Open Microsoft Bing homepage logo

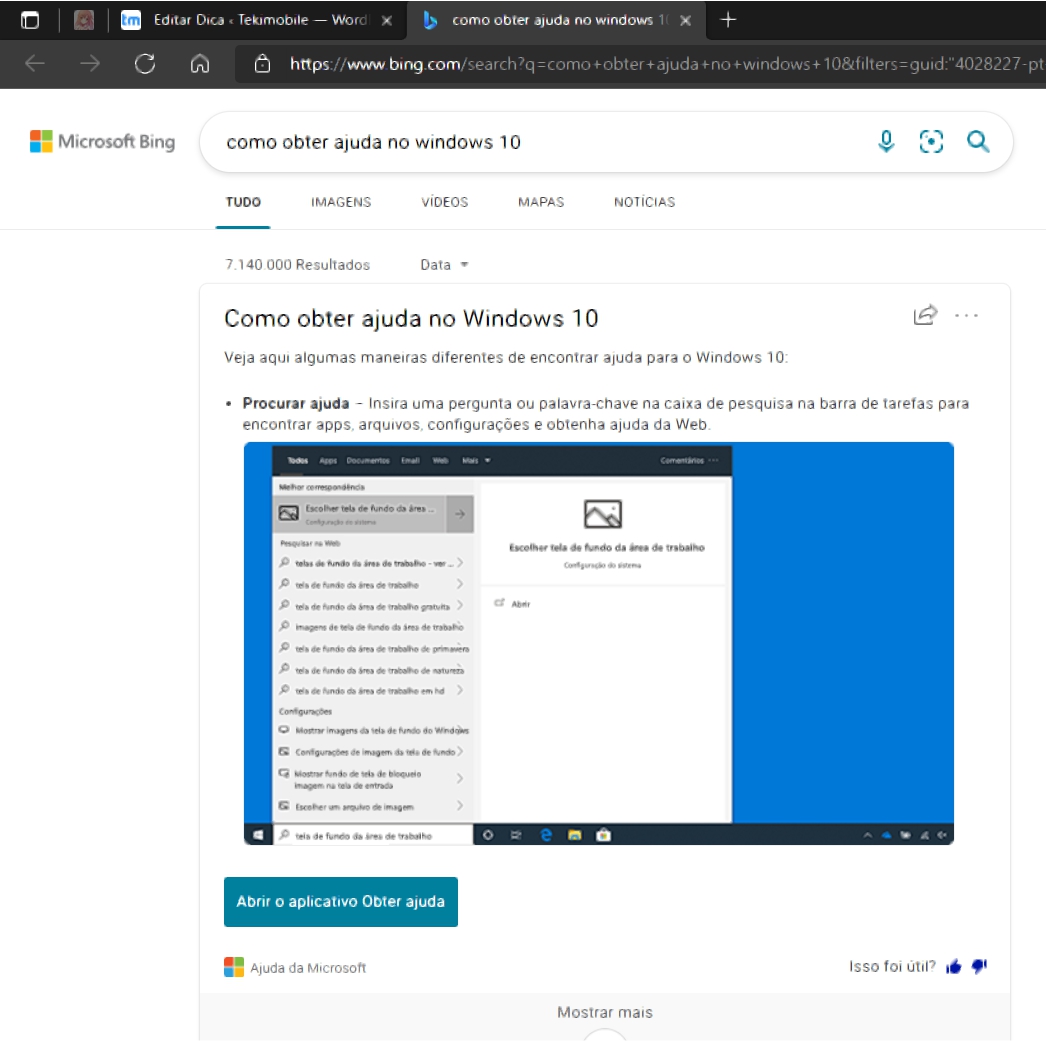pos(103,141)
